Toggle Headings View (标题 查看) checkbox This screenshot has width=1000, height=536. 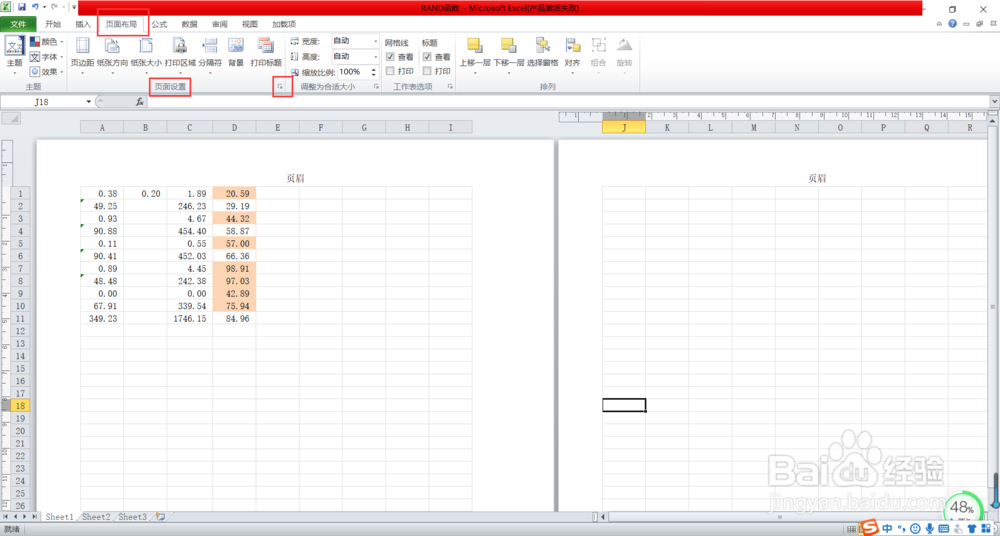point(427,57)
